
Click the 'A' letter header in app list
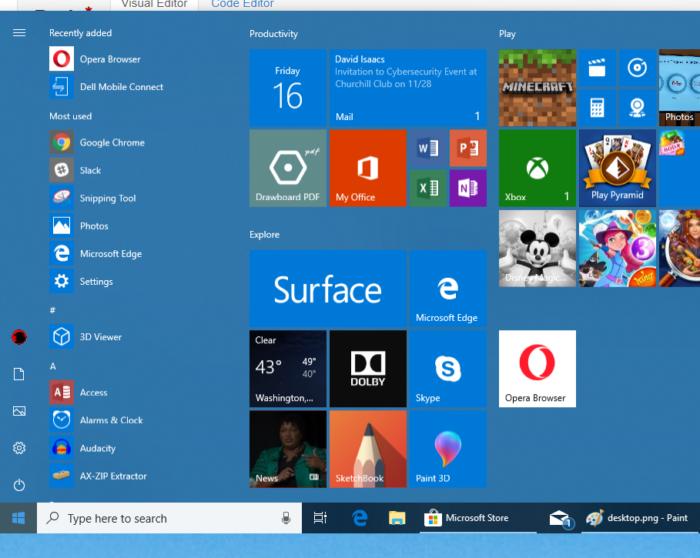coord(53,367)
